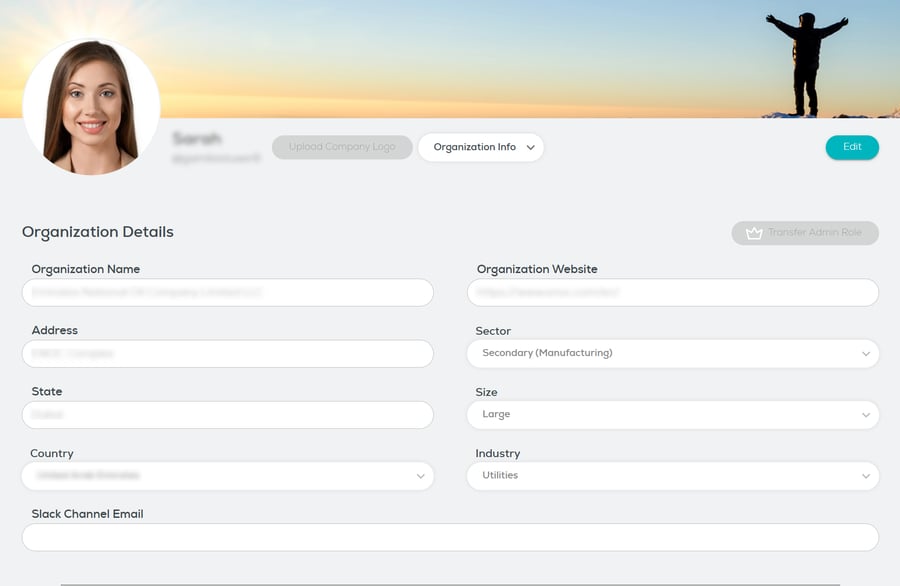Click the Organization Name input field
Viewport: 900px width, 586px height.
pyautogui.click(x=228, y=292)
